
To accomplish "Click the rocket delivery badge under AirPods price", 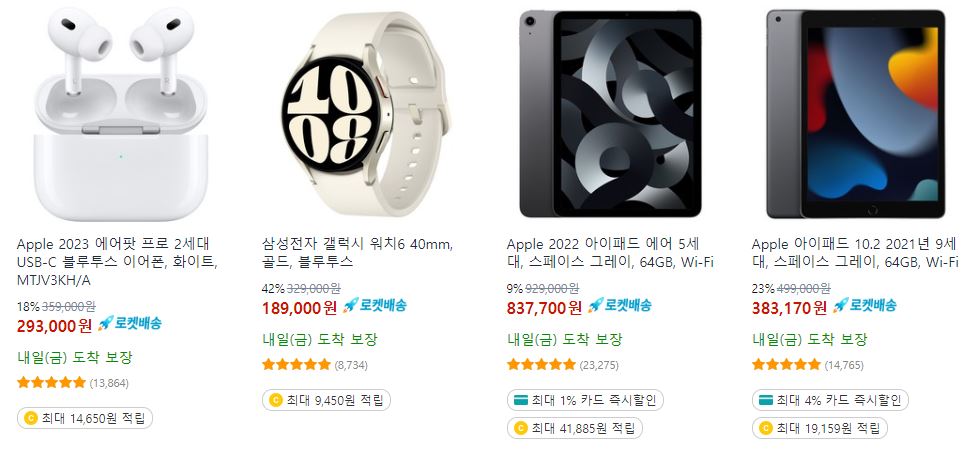I will 129,323.
